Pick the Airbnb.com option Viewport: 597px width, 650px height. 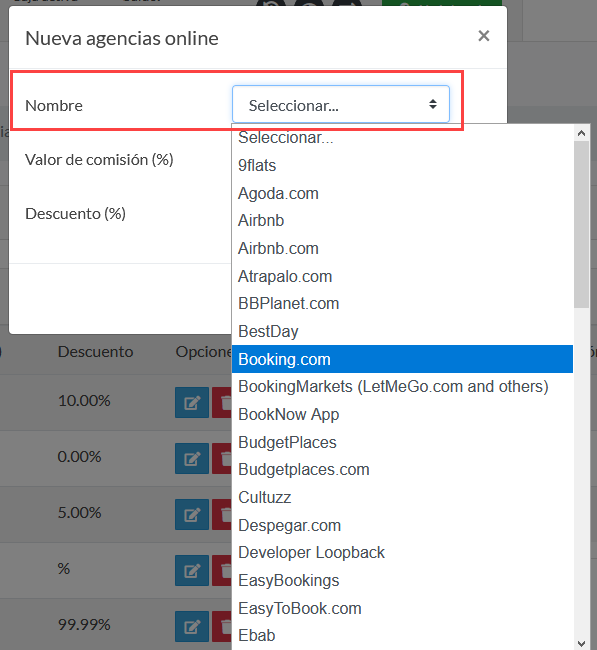click(x=402, y=248)
